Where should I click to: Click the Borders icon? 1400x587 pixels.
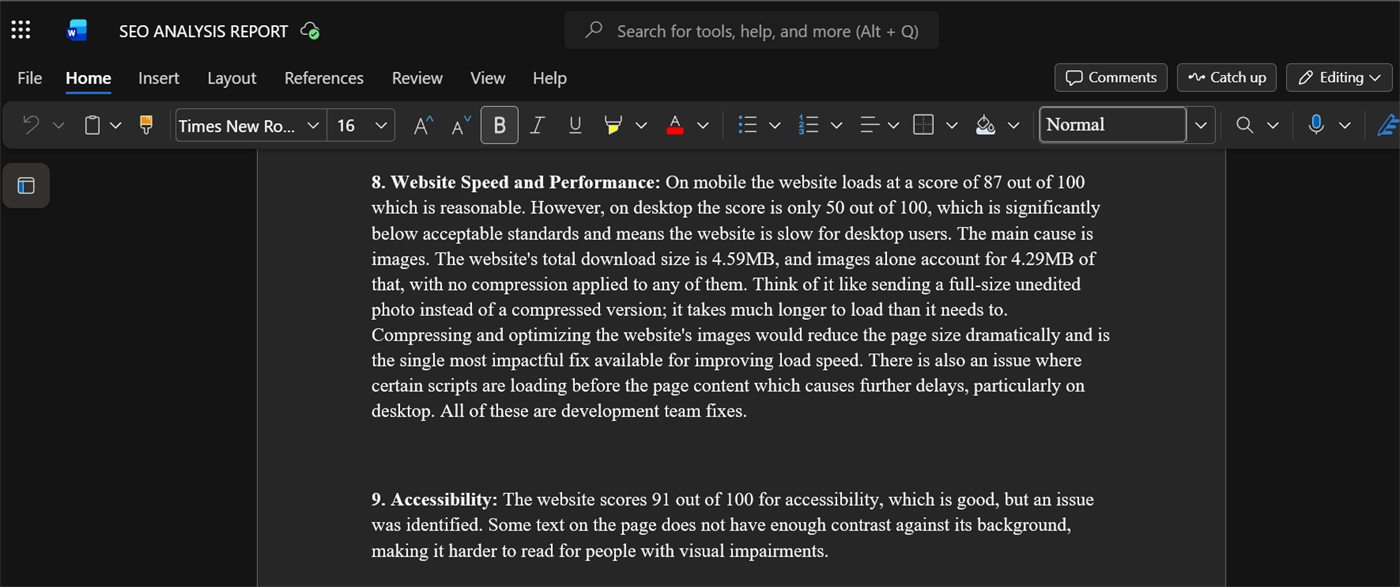924,125
